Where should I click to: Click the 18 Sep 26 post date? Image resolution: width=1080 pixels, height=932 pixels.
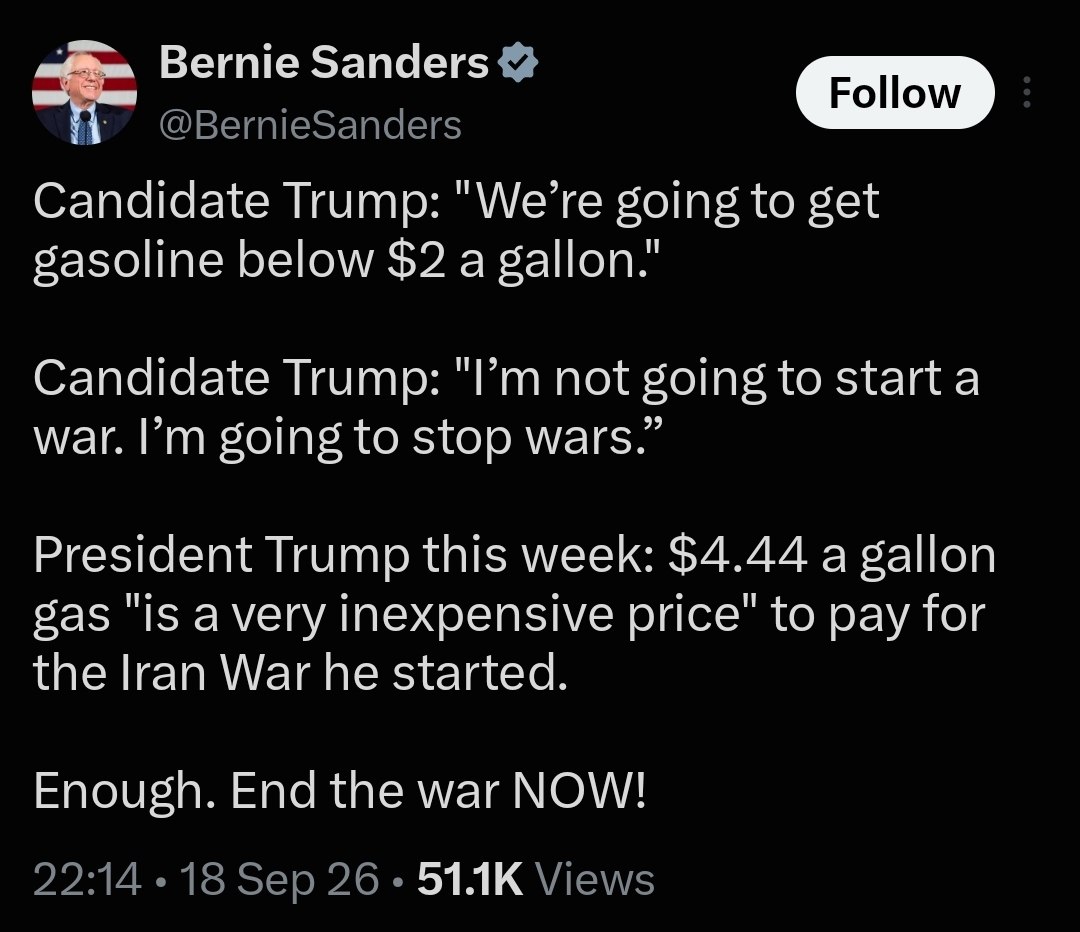point(279,880)
